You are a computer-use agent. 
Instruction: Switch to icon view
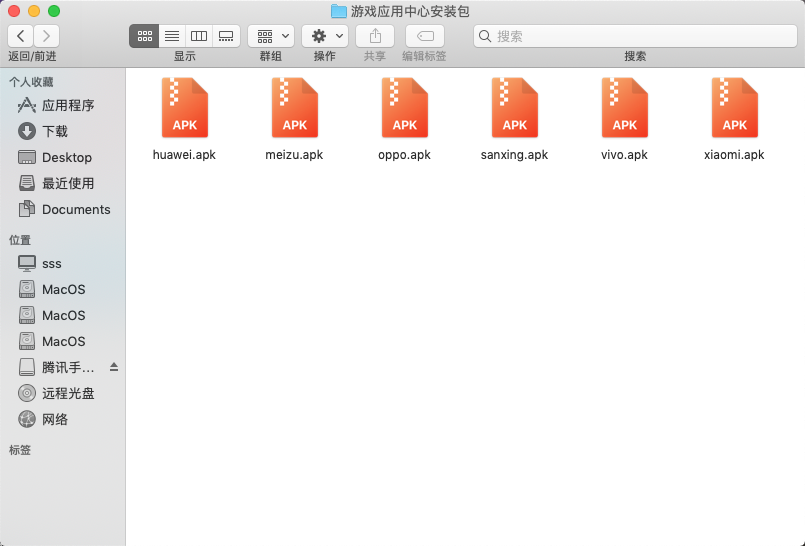pos(144,36)
